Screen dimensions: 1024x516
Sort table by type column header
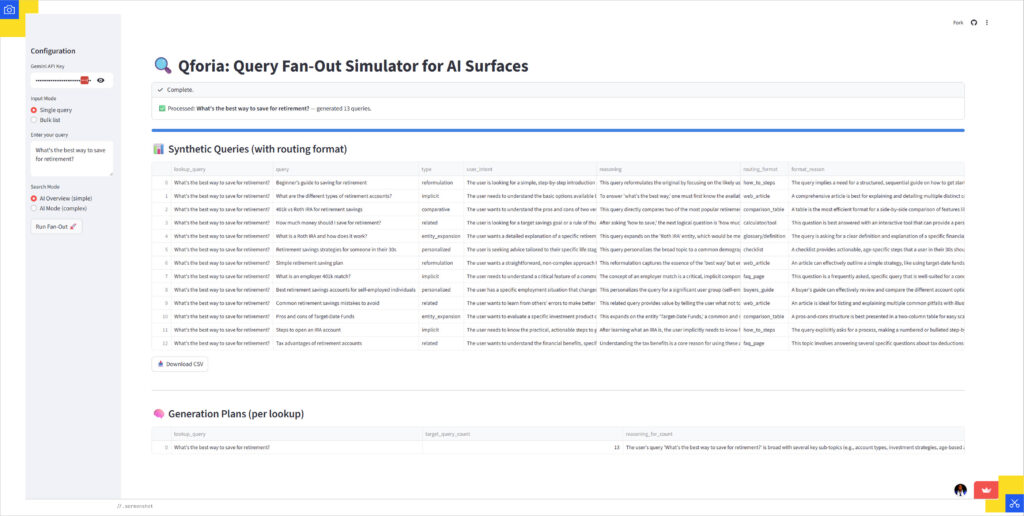427,169
